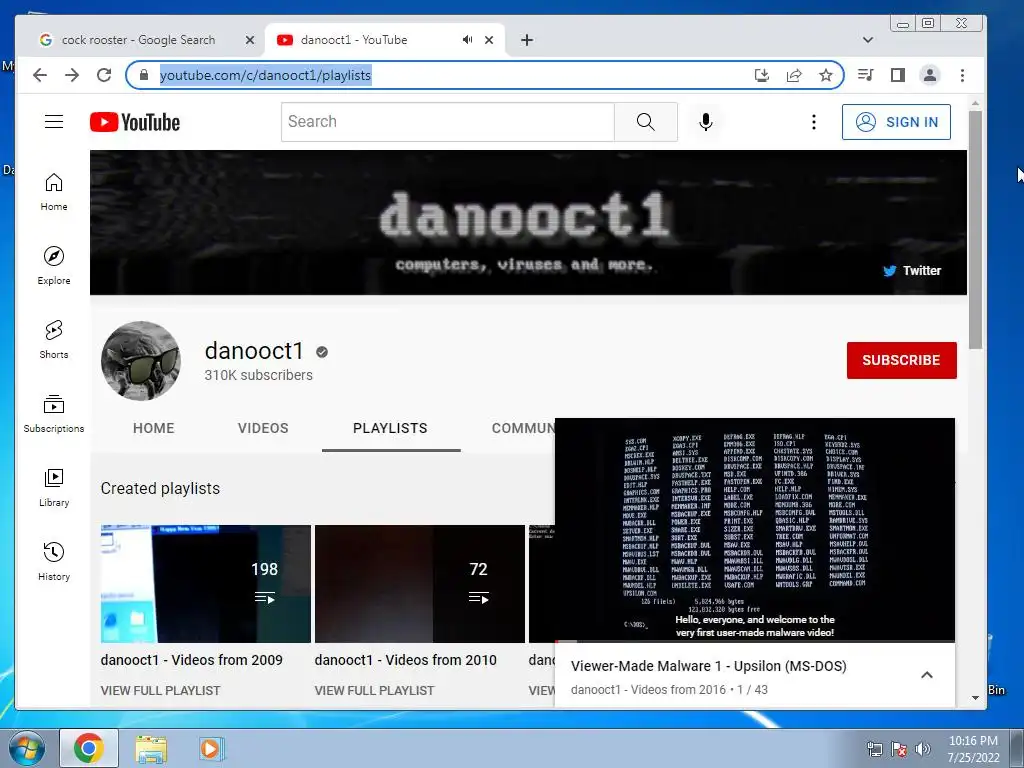Open Windows Explorer from taskbar
Image resolution: width=1024 pixels, height=768 pixels.
151,748
